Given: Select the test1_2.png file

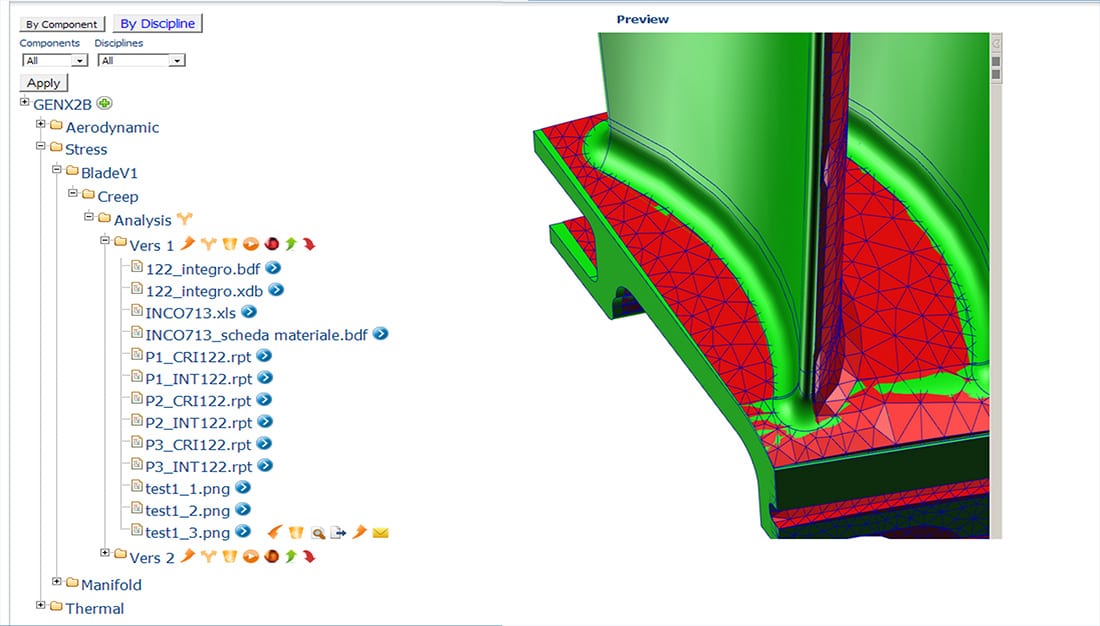Looking at the screenshot, I should [x=188, y=511].
